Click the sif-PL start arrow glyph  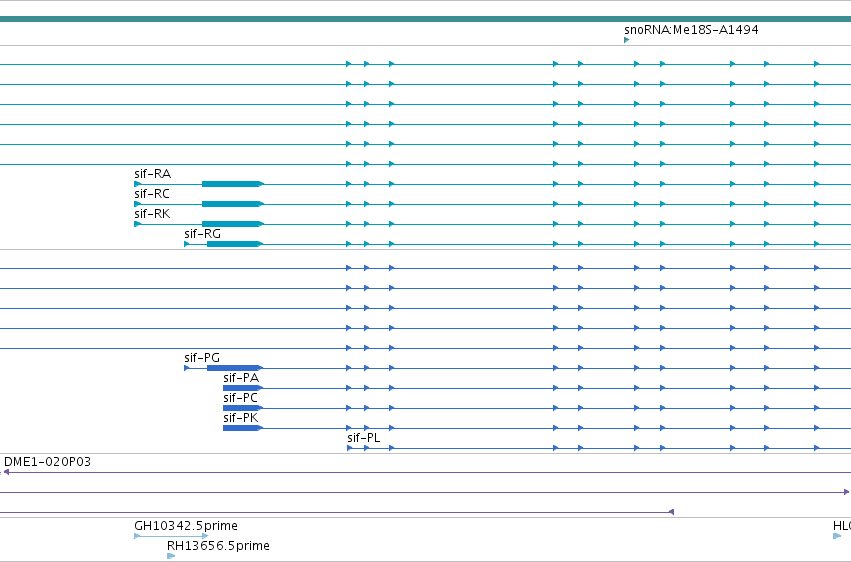[x=350, y=448]
